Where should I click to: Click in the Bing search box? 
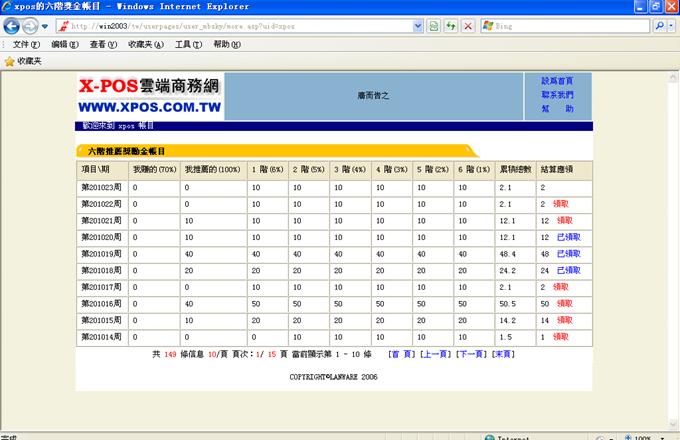pos(570,25)
